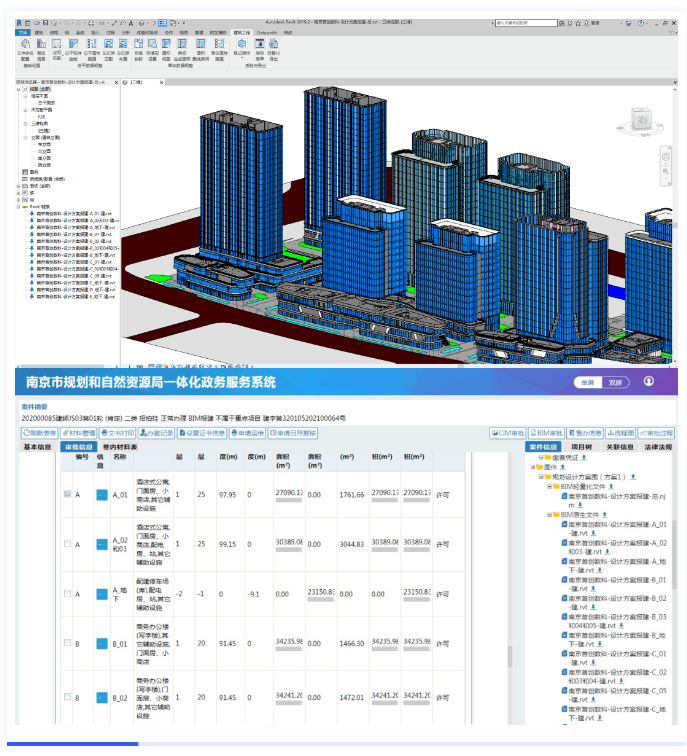Click upload icon next to BIM轻量化文件 folder
Viewport: 687px width, 756px height.
pos(611,486)
